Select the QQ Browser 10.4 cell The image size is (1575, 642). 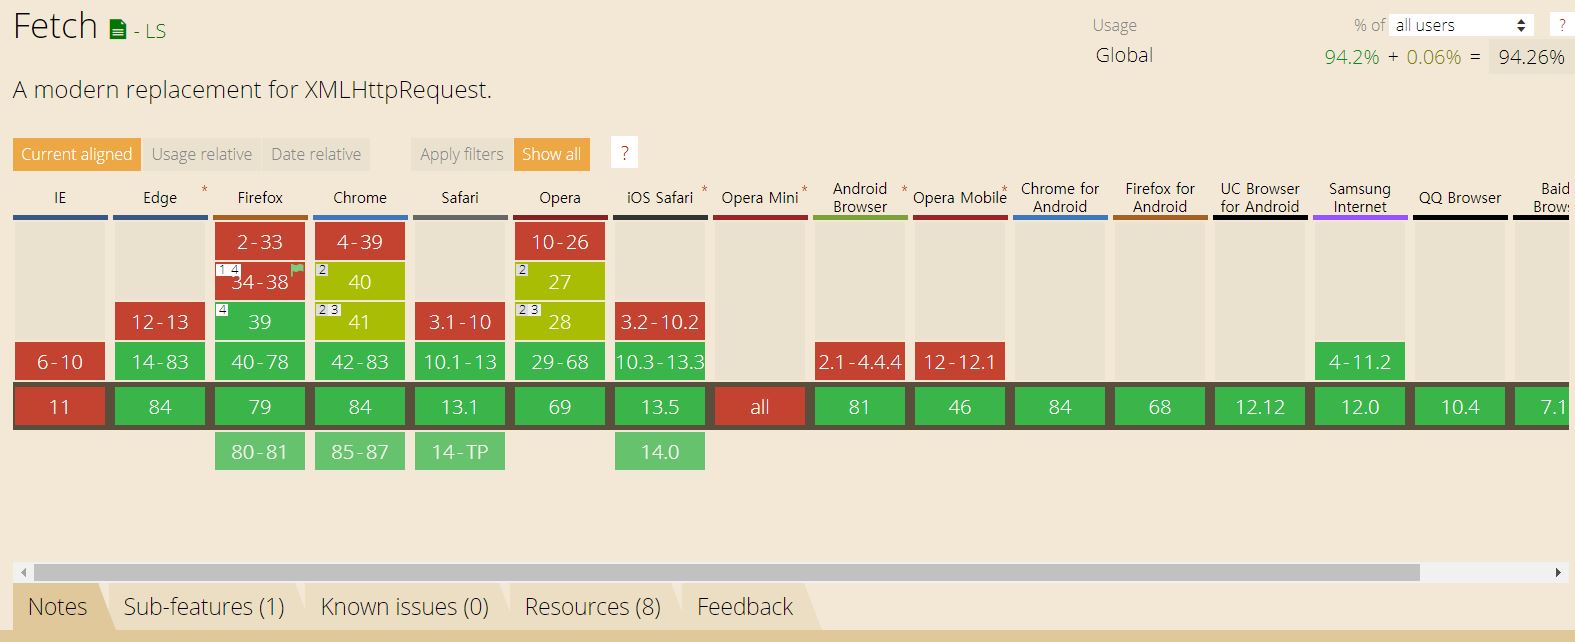(x=1460, y=406)
